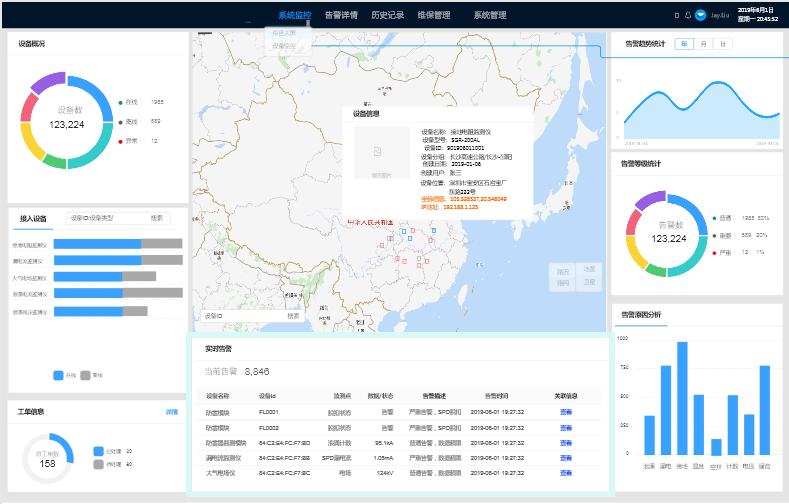Click the small square icon beside the bell

(x=677, y=15)
